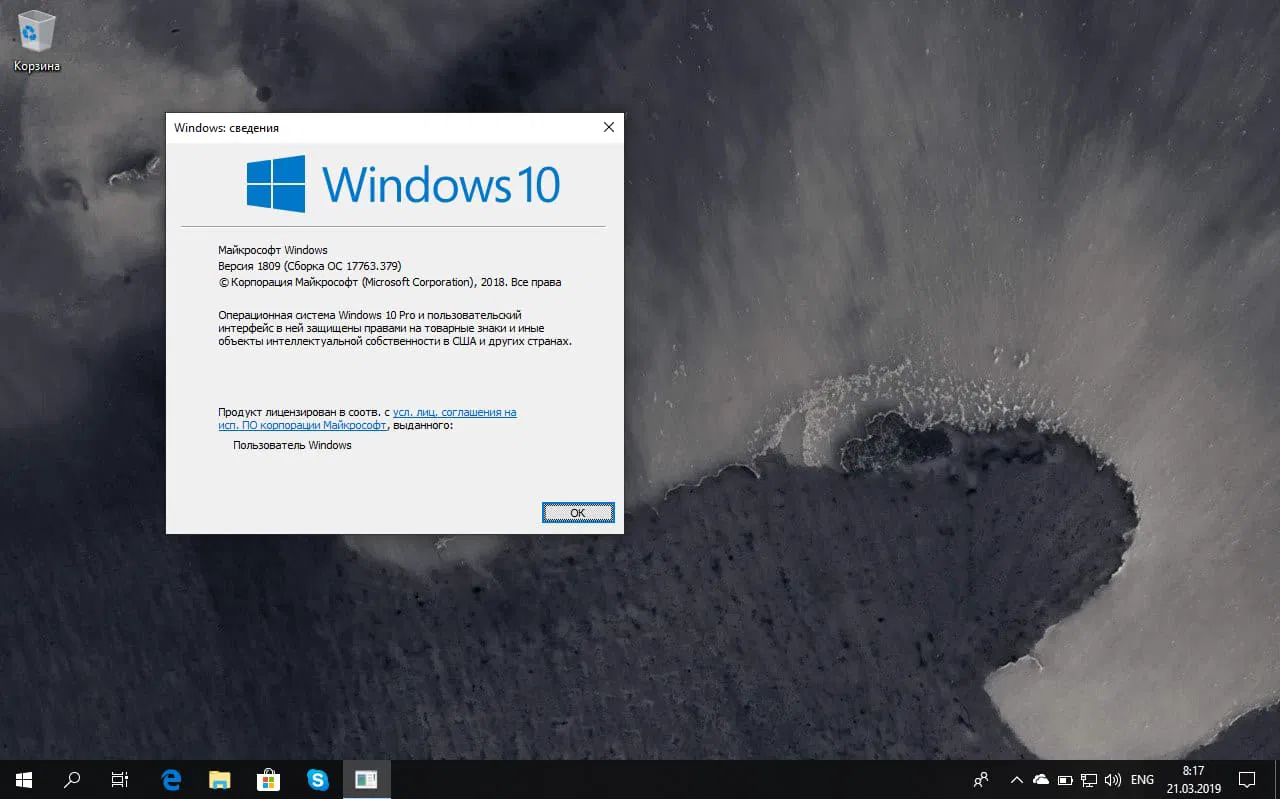The height and width of the screenshot is (799, 1280).
Task: Switch the ENG keyboard language
Action: [1142, 779]
